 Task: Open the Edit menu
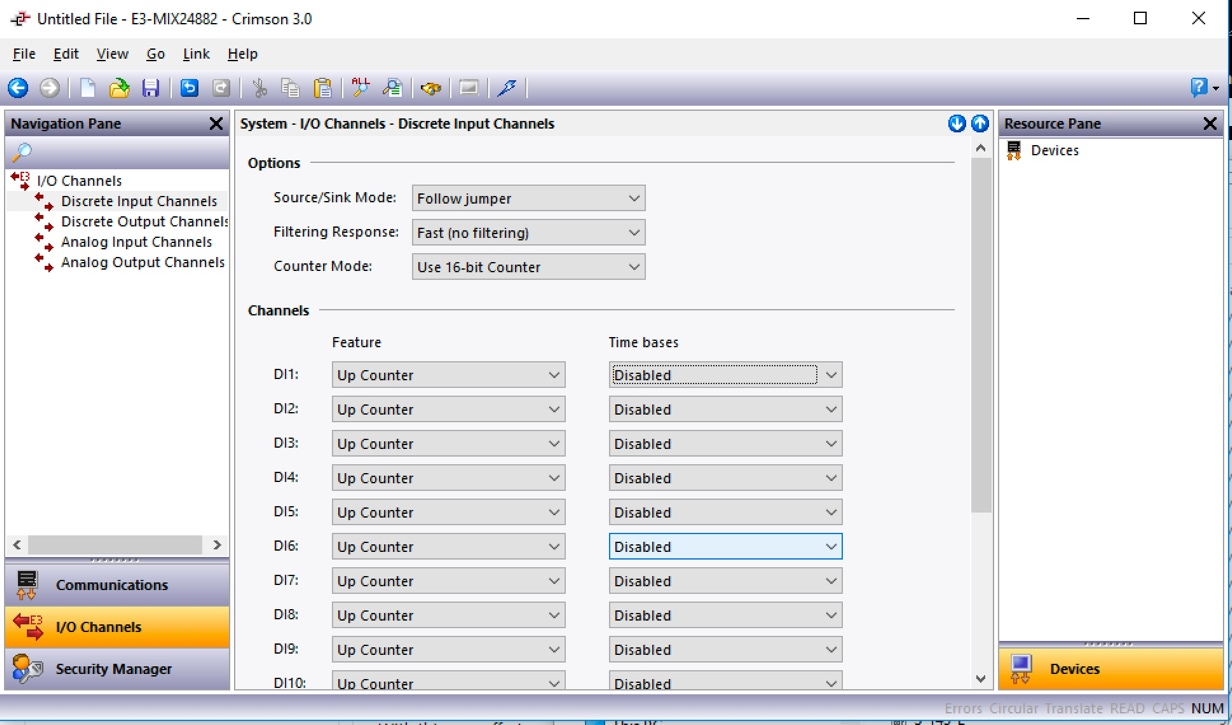66,54
